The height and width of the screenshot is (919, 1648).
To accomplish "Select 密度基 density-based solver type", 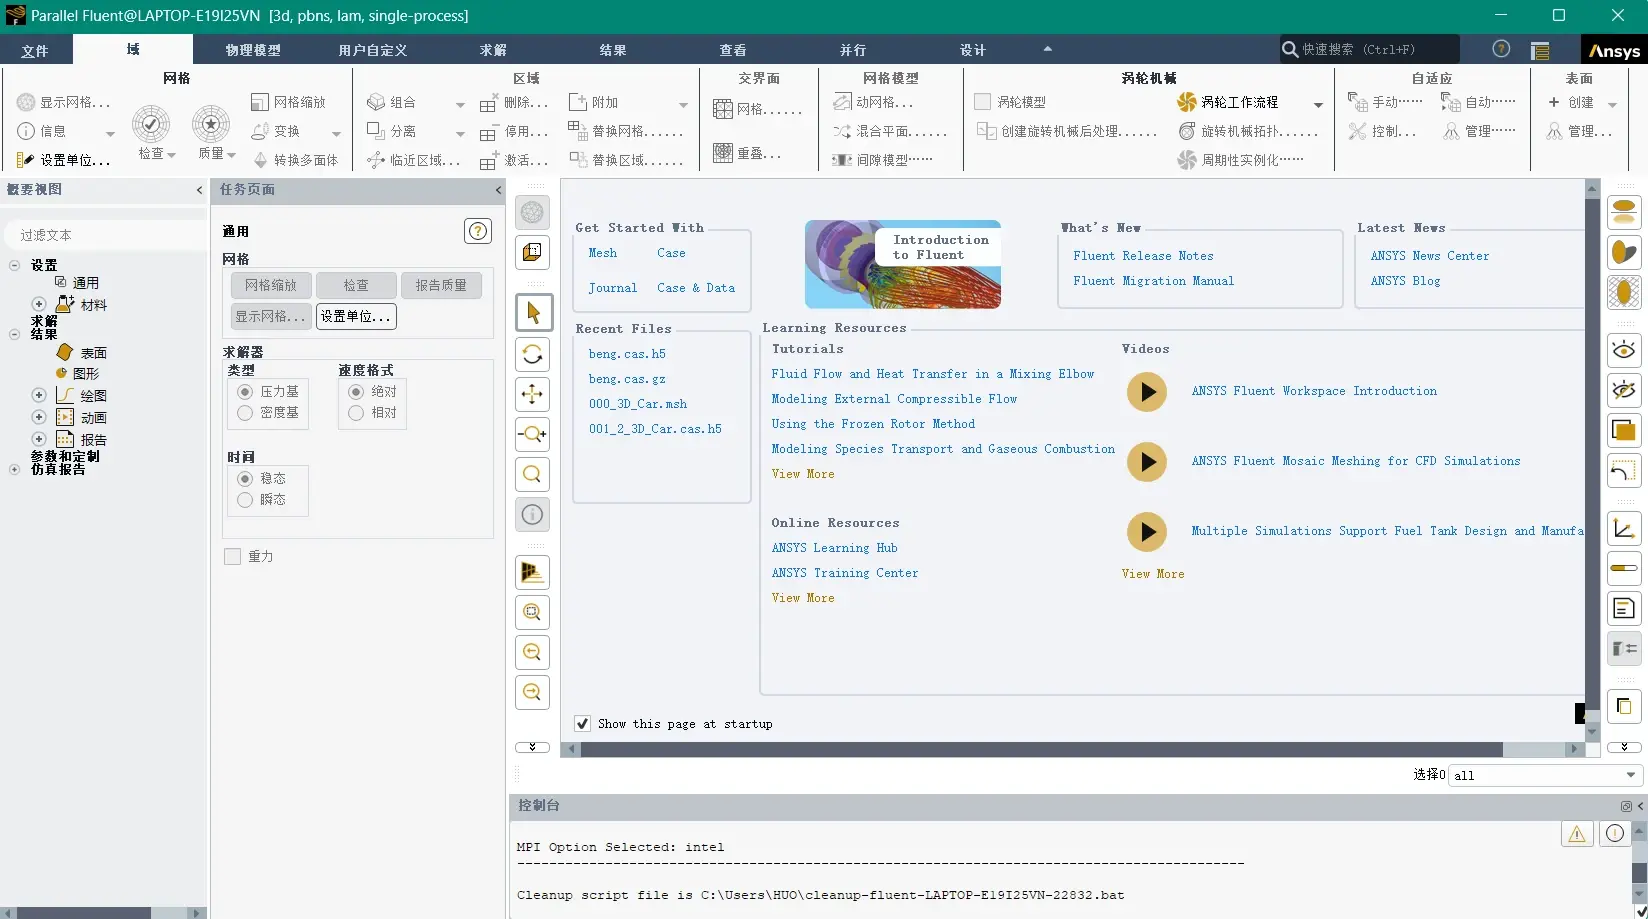I will click(x=245, y=413).
